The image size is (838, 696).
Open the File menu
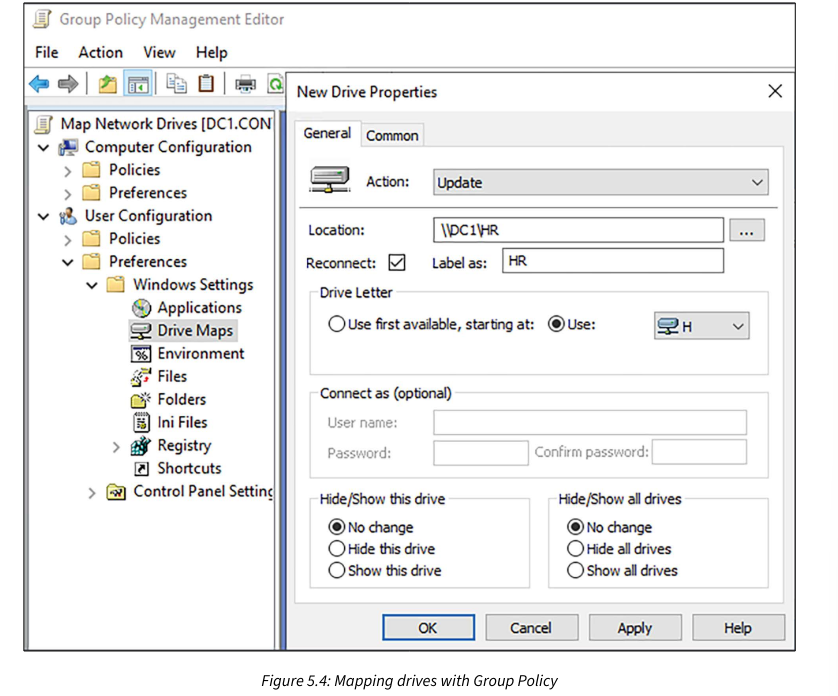pyautogui.click(x=46, y=52)
